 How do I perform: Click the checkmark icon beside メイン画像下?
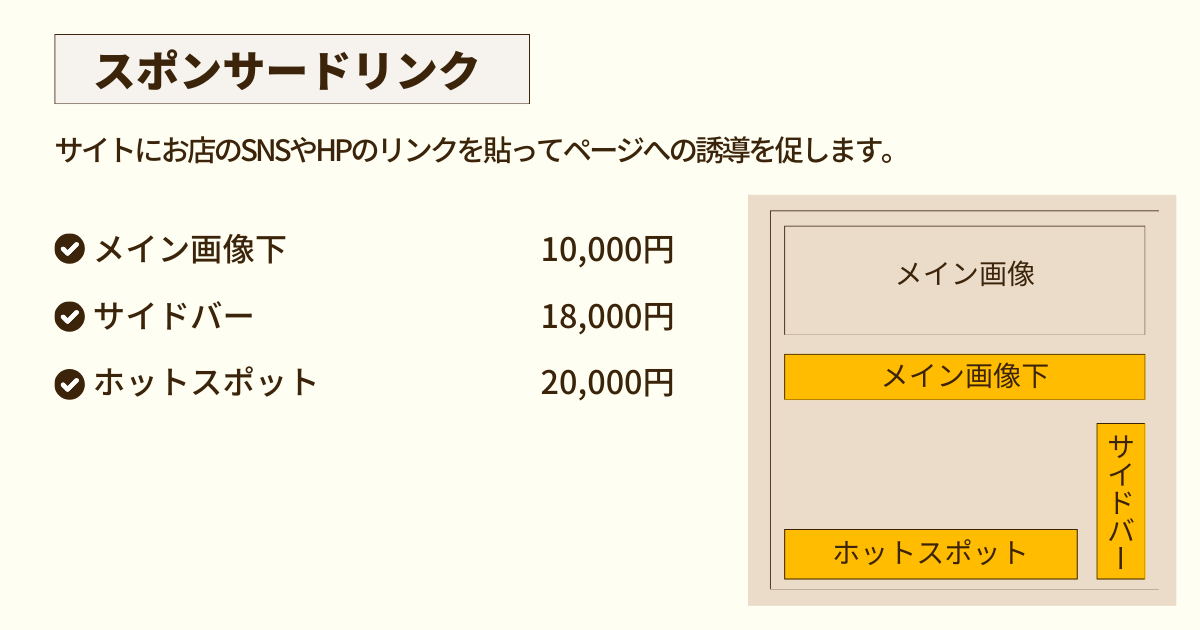pyautogui.click(x=68, y=249)
